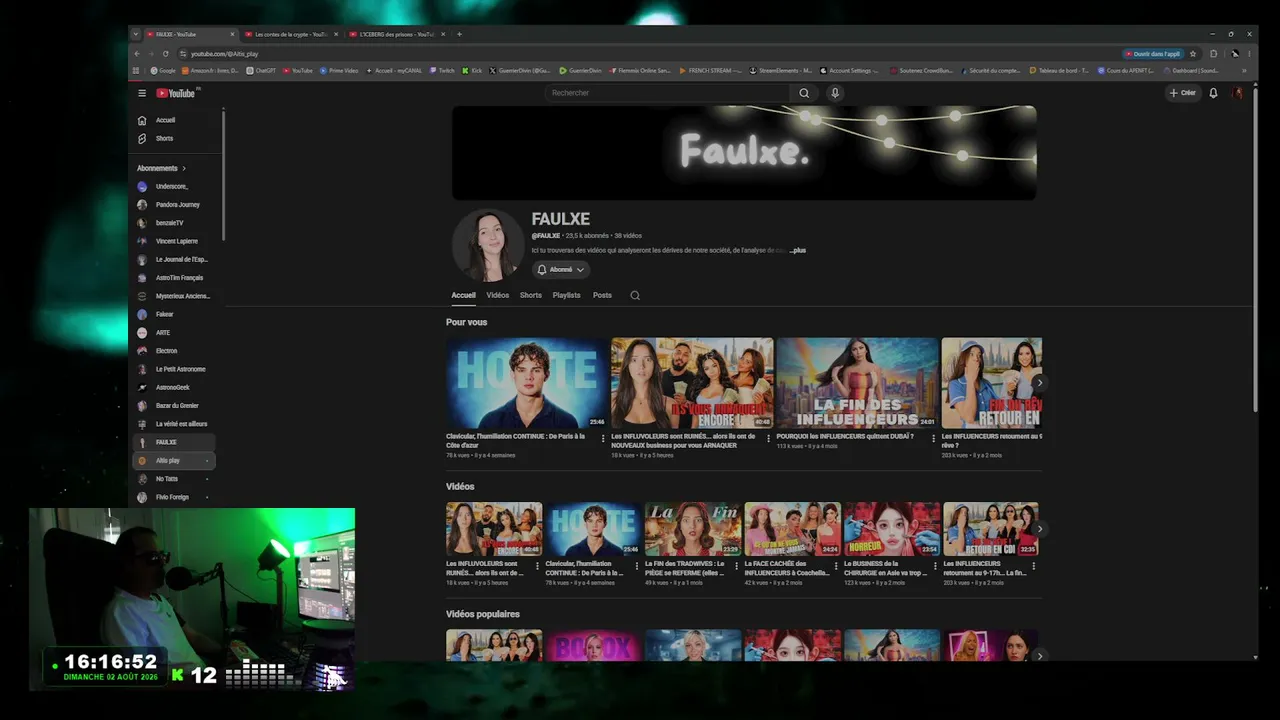The image size is (1280, 720).
Task: Show next videos in Vidéos populaires carousel
Action: pos(1039,656)
